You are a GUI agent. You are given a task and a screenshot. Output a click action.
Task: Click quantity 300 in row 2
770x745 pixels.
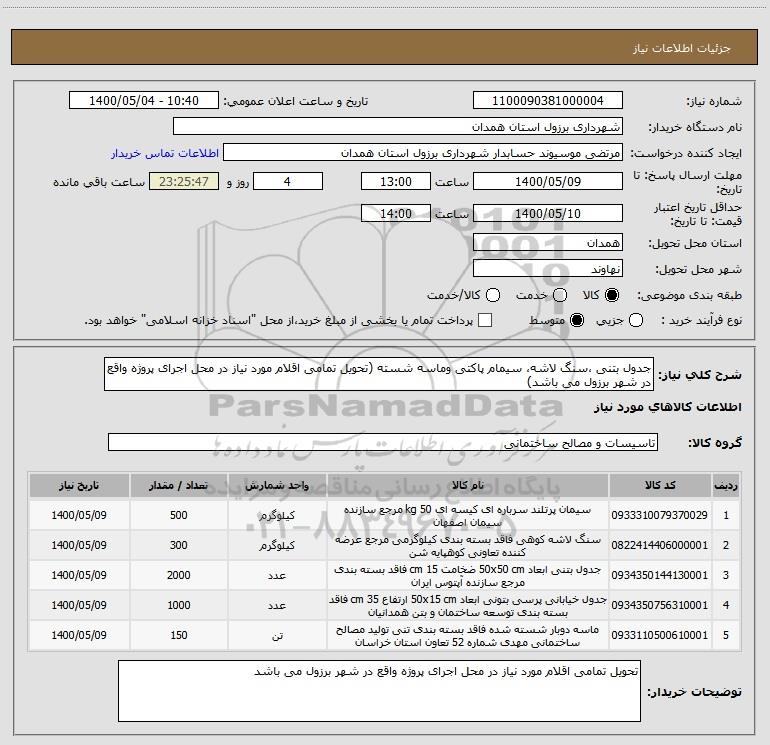coord(179,545)
